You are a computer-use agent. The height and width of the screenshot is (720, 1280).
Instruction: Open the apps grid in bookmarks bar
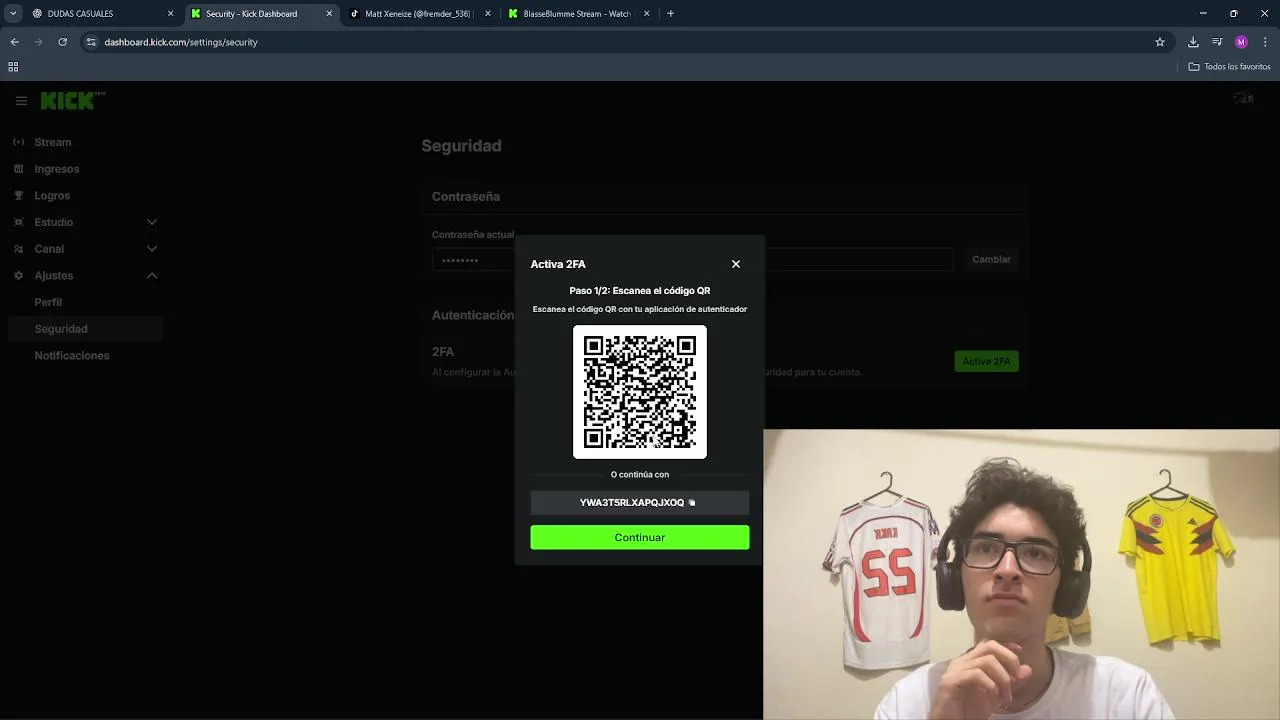pyautogui.click(x=13, y=67)
